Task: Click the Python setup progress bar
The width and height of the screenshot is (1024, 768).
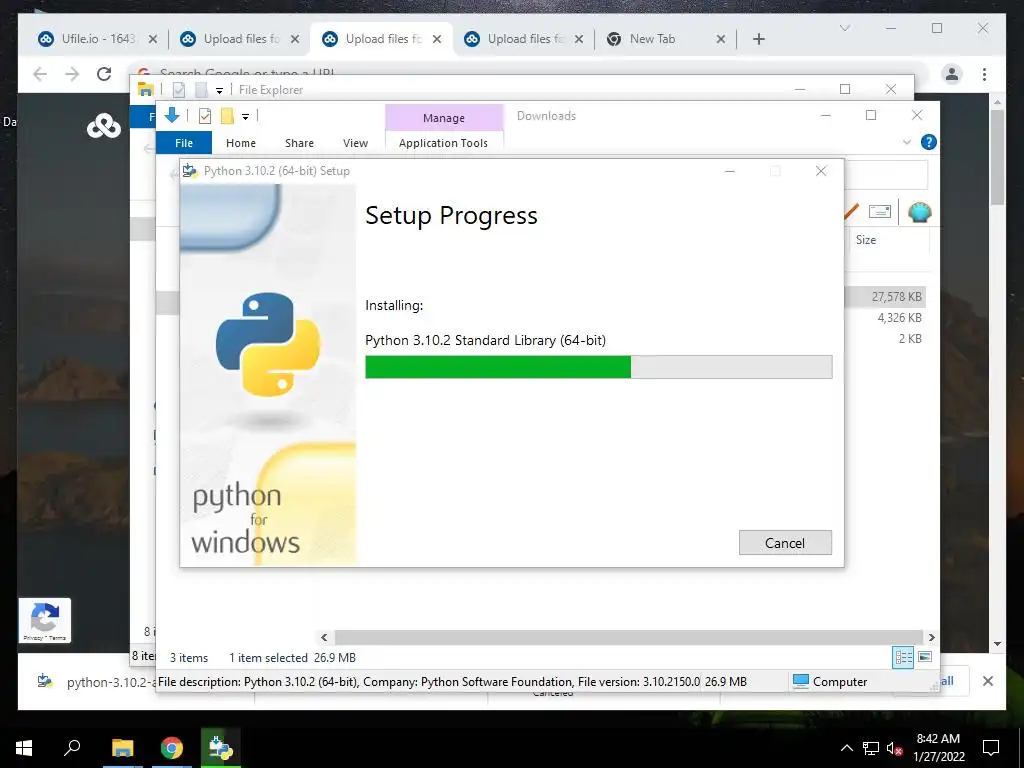Action: pos(598,367)
